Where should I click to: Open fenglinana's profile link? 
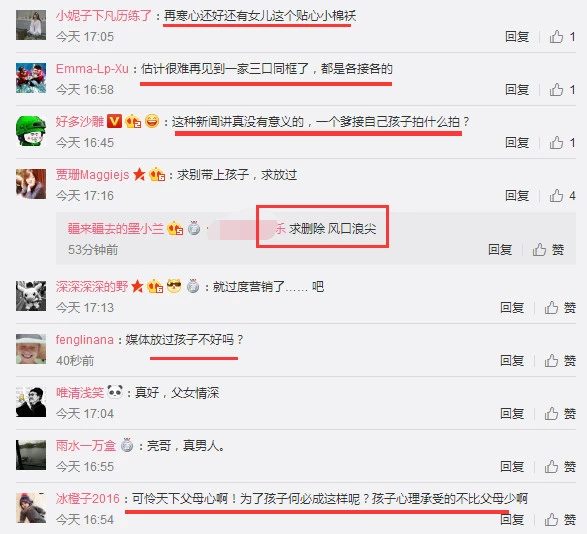click(85, 340)
